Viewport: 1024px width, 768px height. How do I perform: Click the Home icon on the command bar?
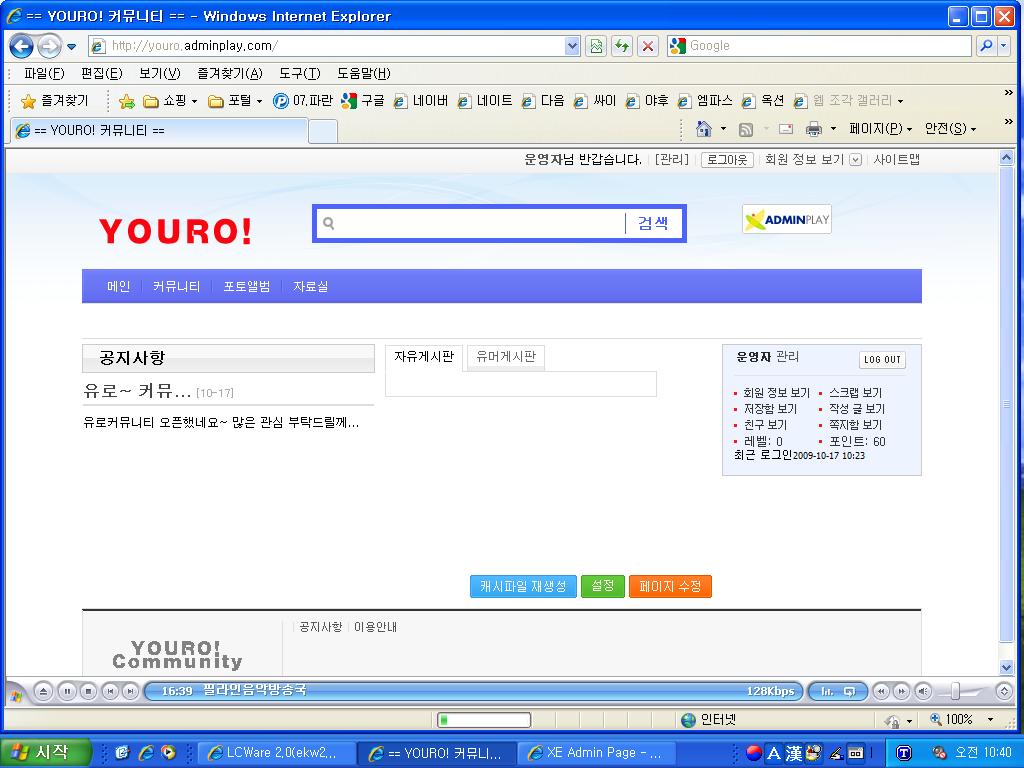(703, 128)
